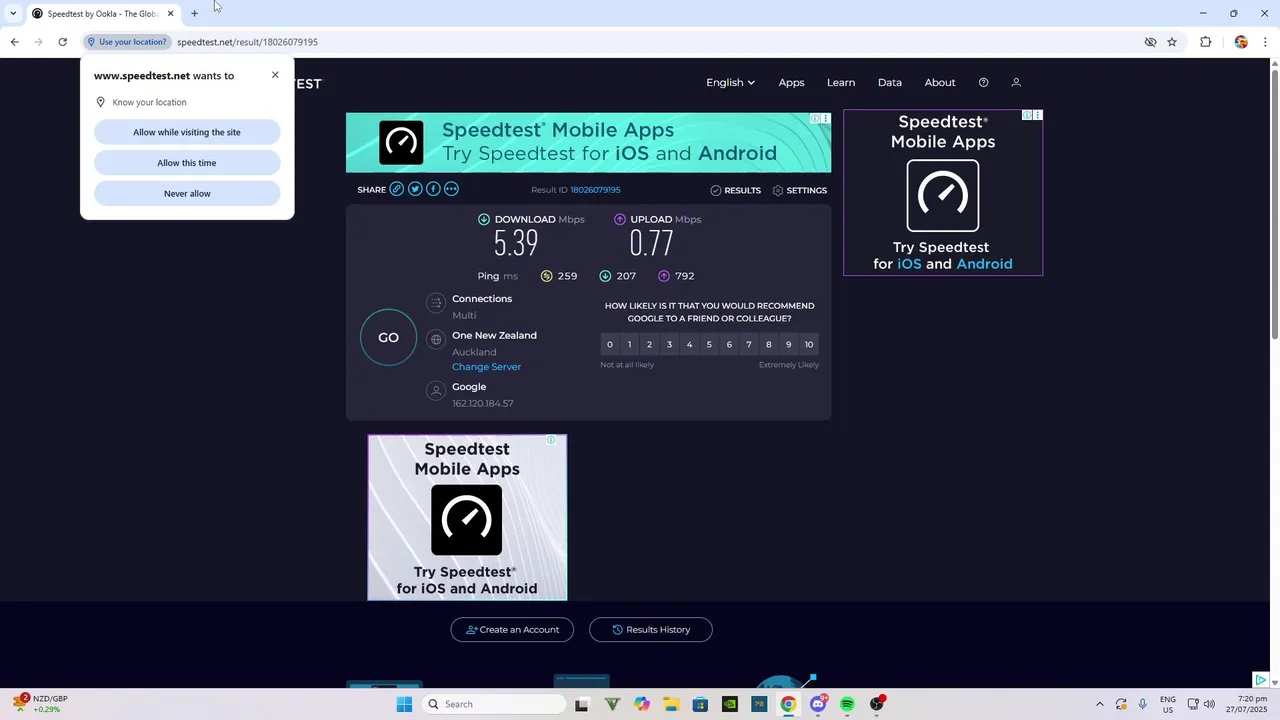The image size is (1280, 720).
Task: Click the address bar URL
Action: [247, 42]
